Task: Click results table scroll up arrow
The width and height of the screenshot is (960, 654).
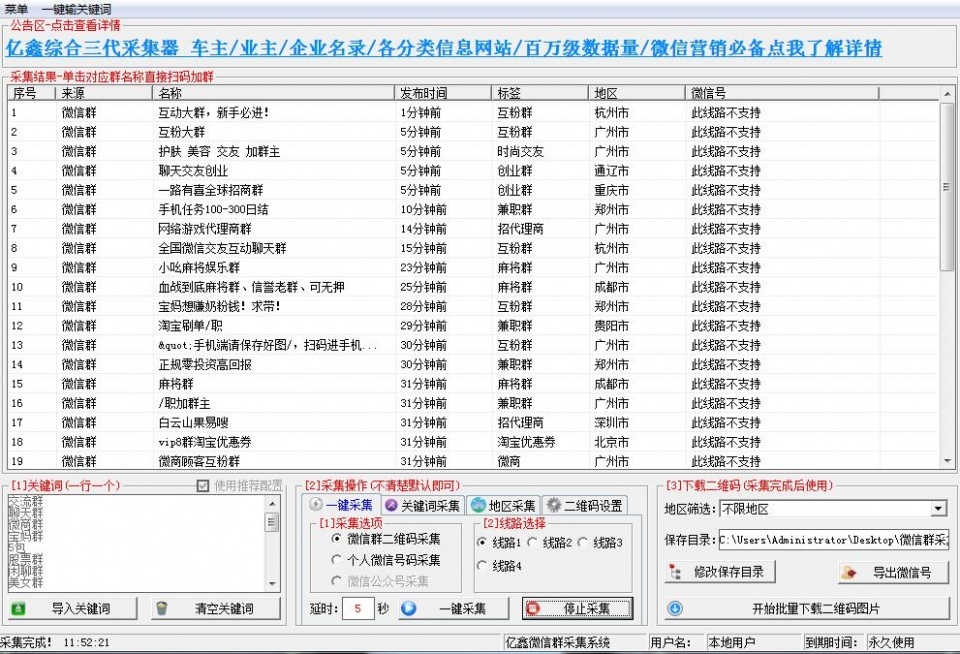Action: [x=947, y=94]
